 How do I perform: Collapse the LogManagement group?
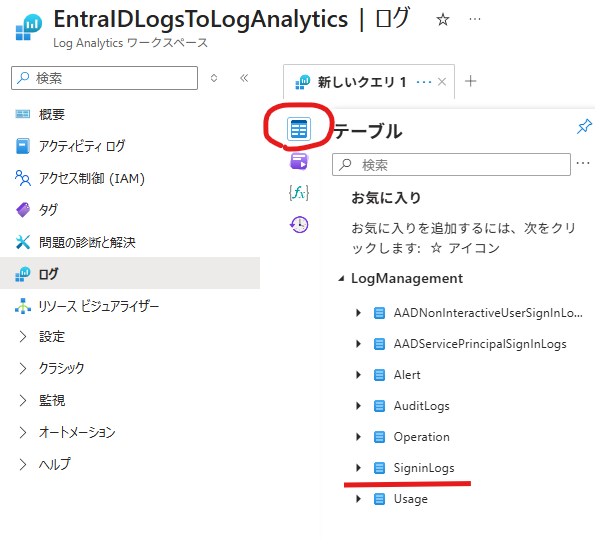coord(341,279)
